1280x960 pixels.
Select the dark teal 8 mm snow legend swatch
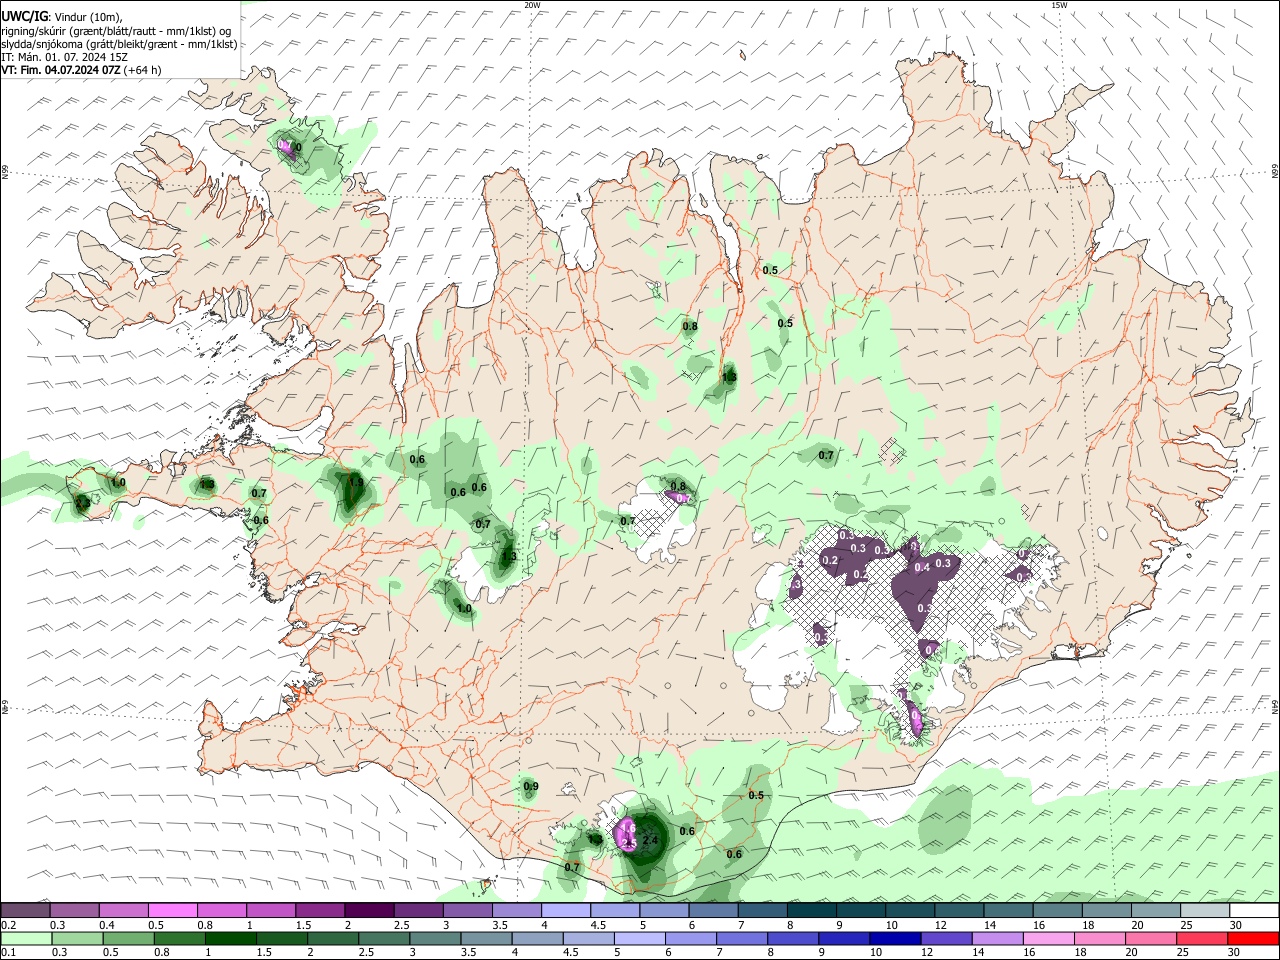point(811,911)
